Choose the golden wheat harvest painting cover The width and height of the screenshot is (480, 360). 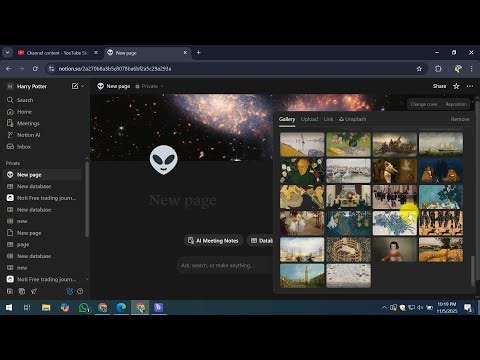tap(441, 249)
